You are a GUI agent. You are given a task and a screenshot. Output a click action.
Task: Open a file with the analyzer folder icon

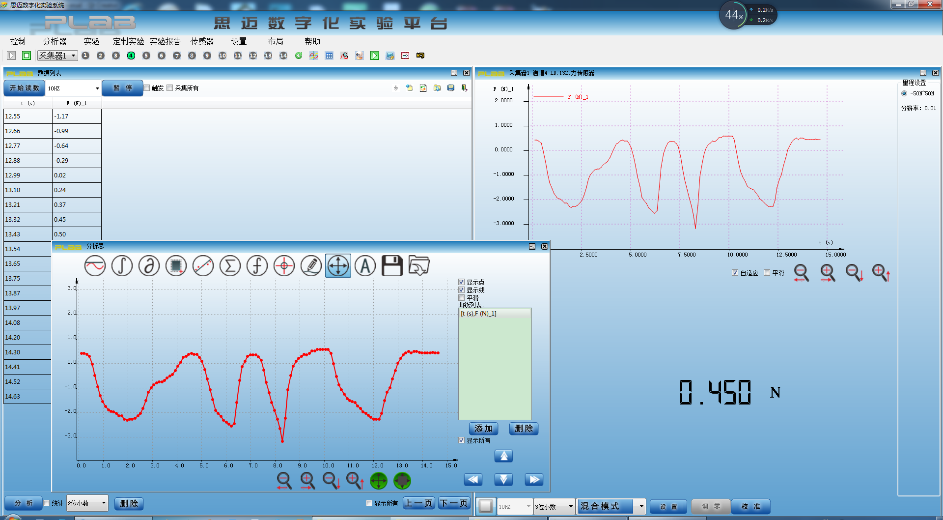tap(419, 265)
